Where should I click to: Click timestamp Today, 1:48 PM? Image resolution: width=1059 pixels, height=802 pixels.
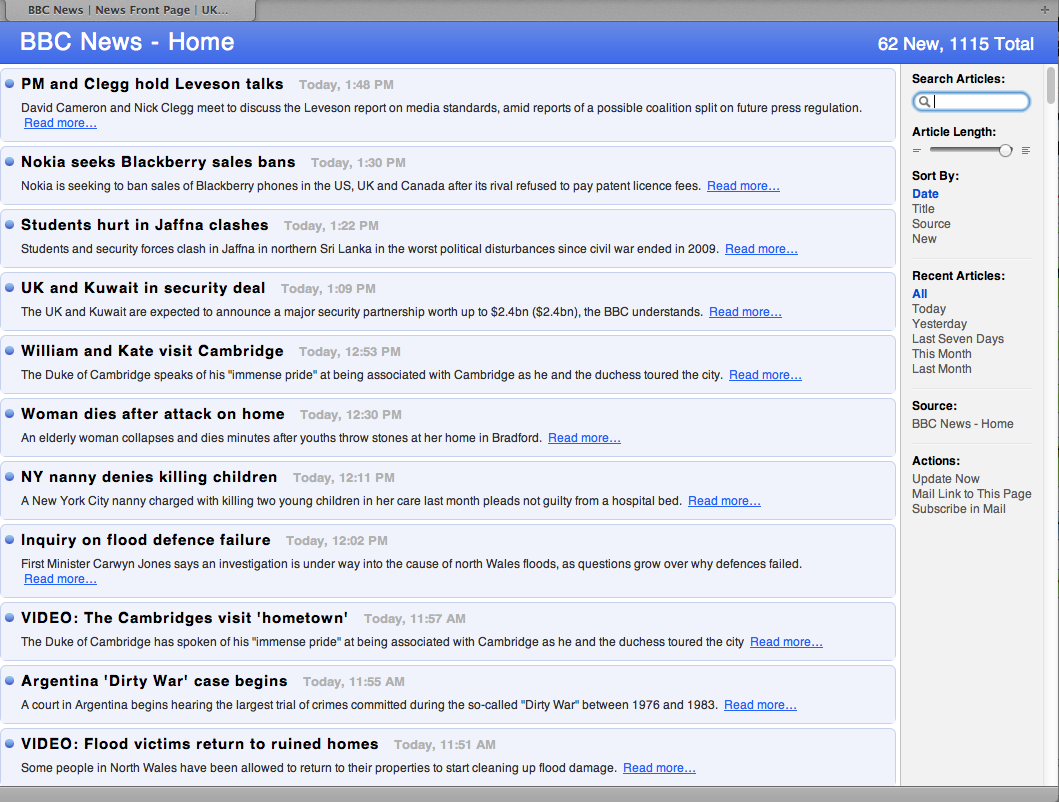346,85
